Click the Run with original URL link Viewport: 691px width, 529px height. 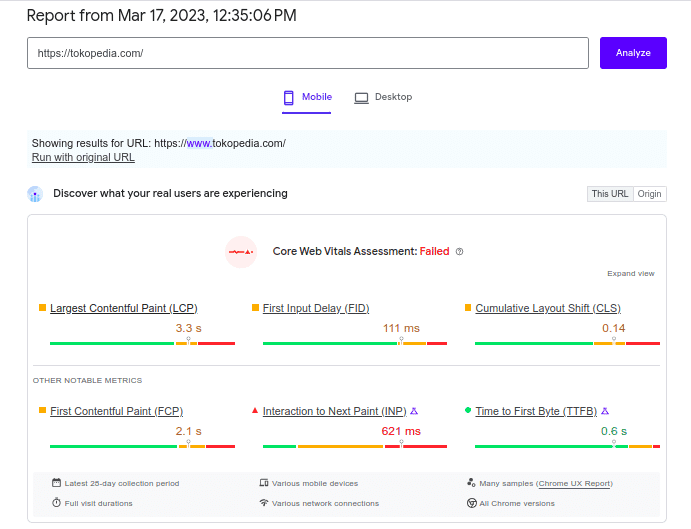(83, 157)
